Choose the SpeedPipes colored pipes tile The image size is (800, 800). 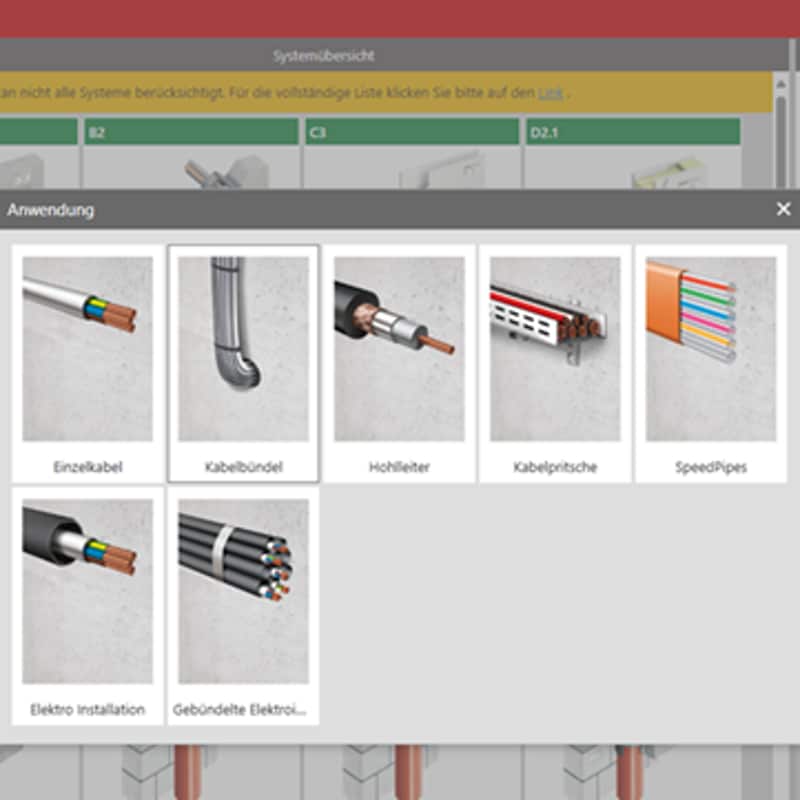[710, 348]
